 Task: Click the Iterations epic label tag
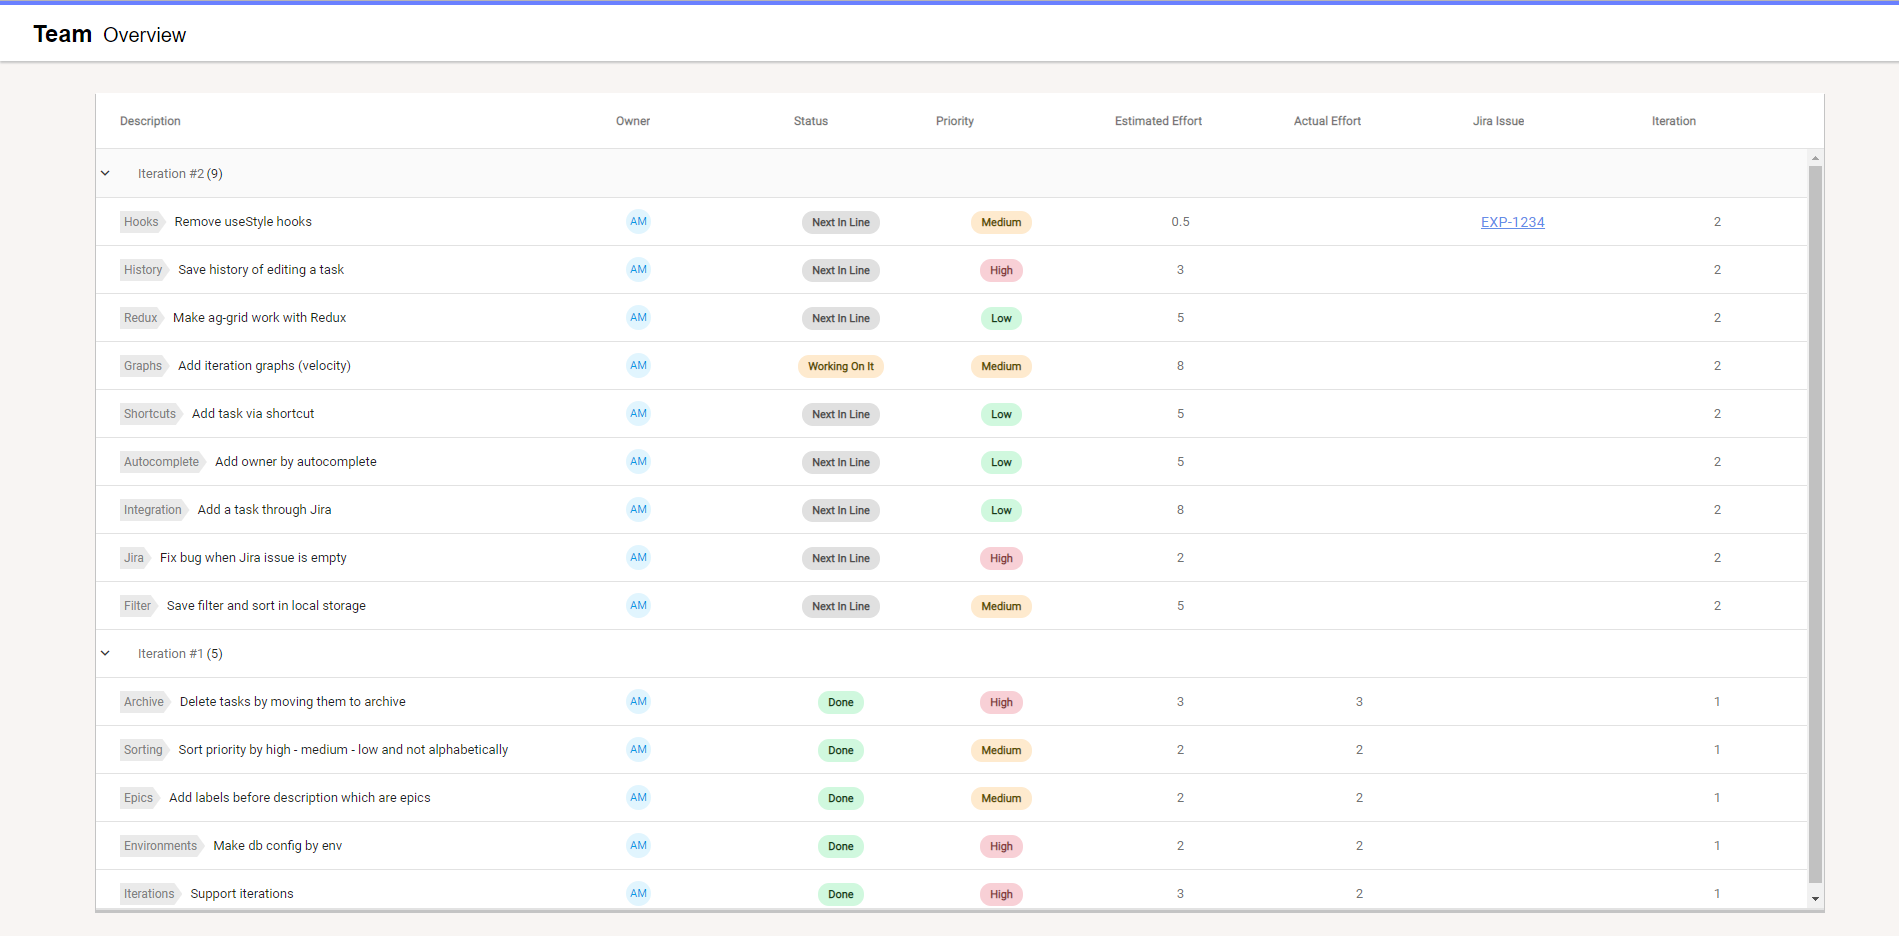point(150,894)
